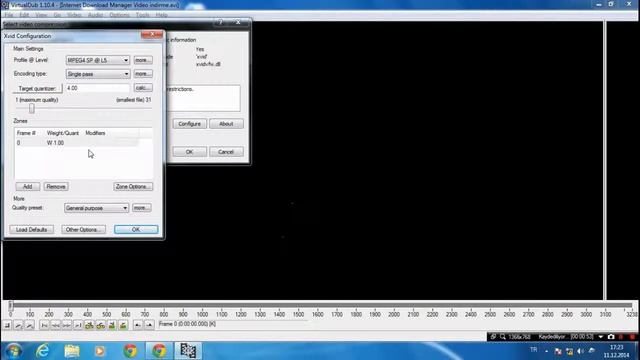Click the Frame # column header
Image resolution: width=640 pixels, height=360 pixels.
coord(26,133)
